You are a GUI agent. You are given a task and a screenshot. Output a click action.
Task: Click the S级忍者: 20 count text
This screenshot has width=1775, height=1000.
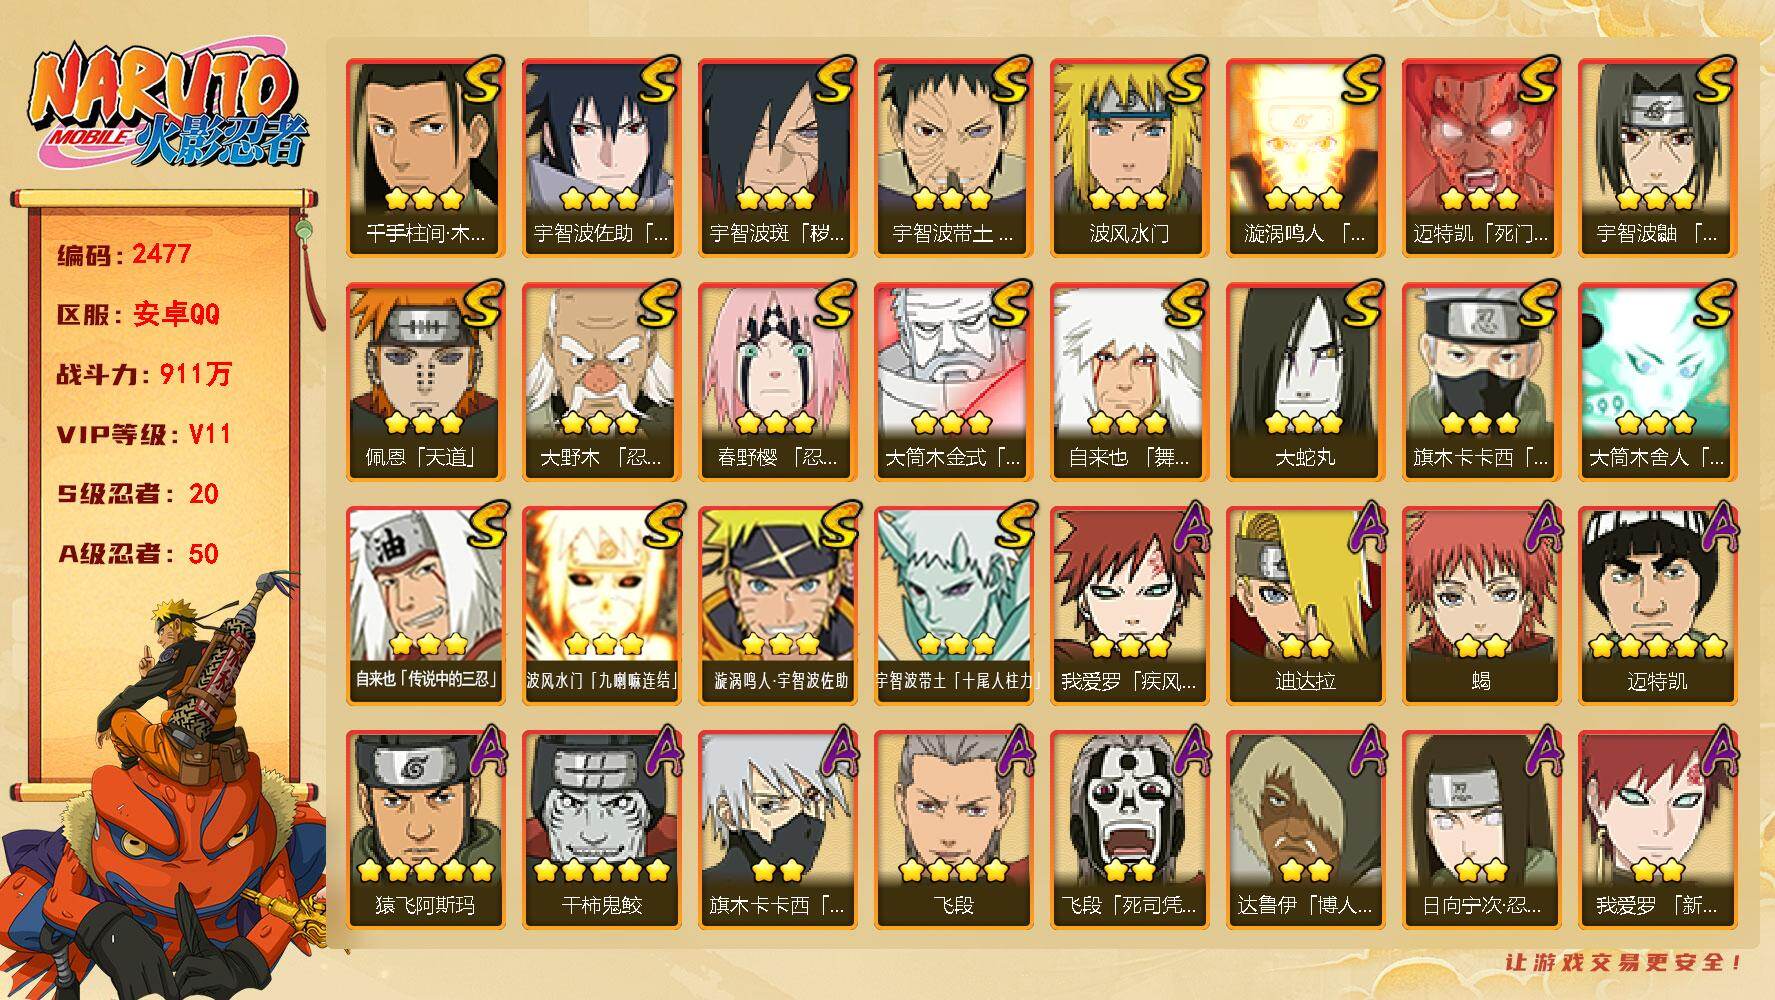coord(138,494)
